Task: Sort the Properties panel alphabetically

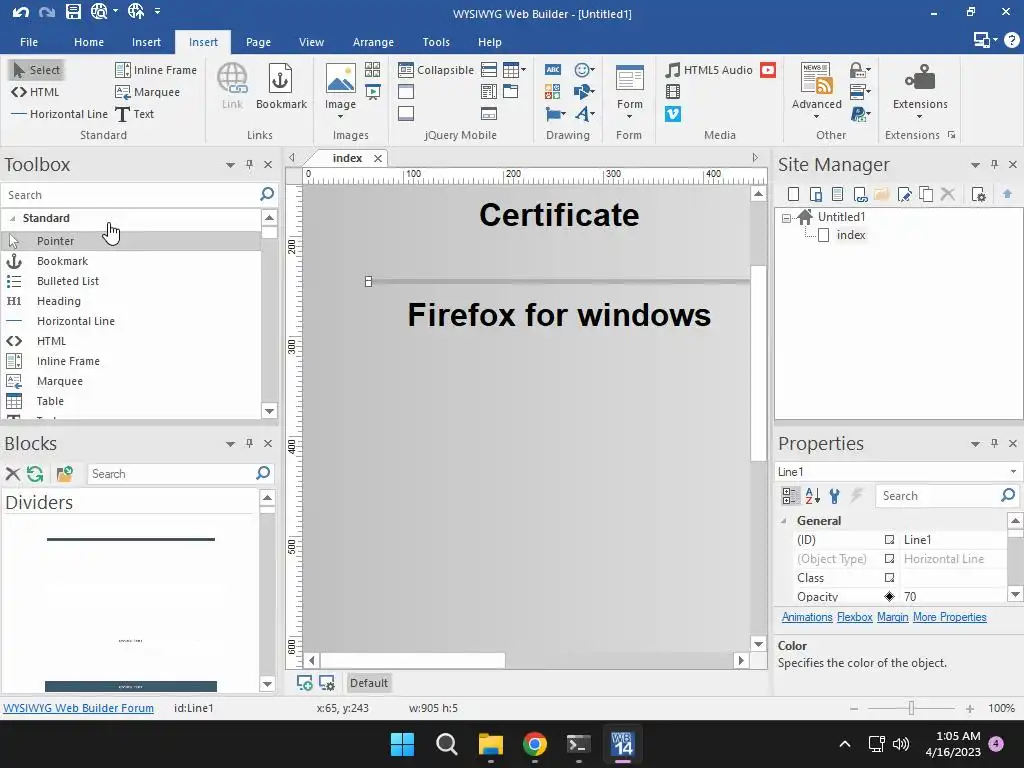Action: (812, 496)
